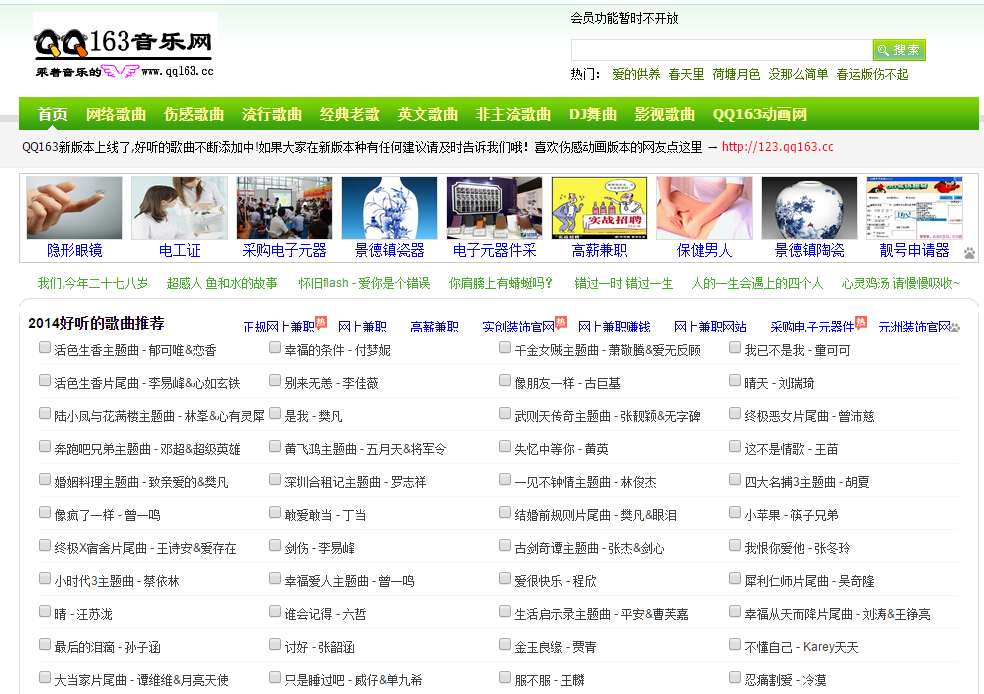The image size is (984, 694).
Task: Open song 讨好 - 张韶涵
Action: coord(319,647)
